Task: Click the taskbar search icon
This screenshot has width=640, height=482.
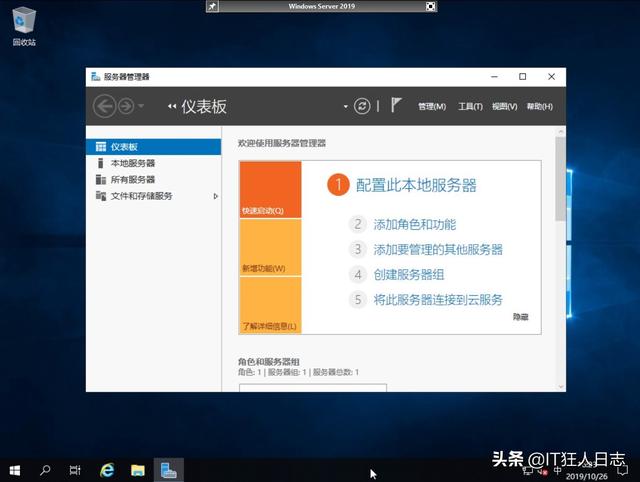Action: [45, 471]
